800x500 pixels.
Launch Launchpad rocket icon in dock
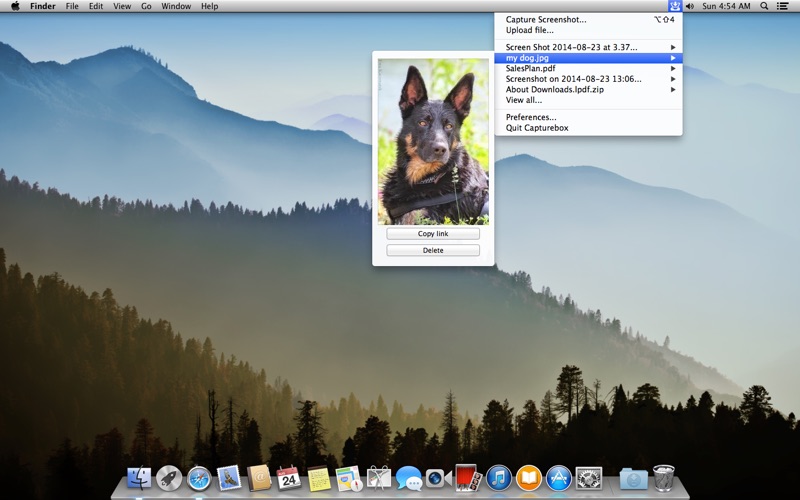pos(169,479)
